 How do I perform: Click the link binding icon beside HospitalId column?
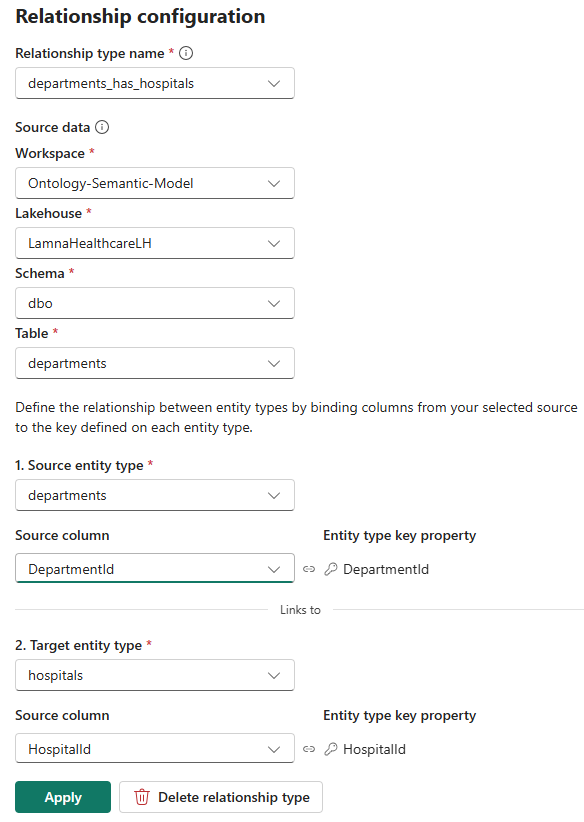(309, 748)
